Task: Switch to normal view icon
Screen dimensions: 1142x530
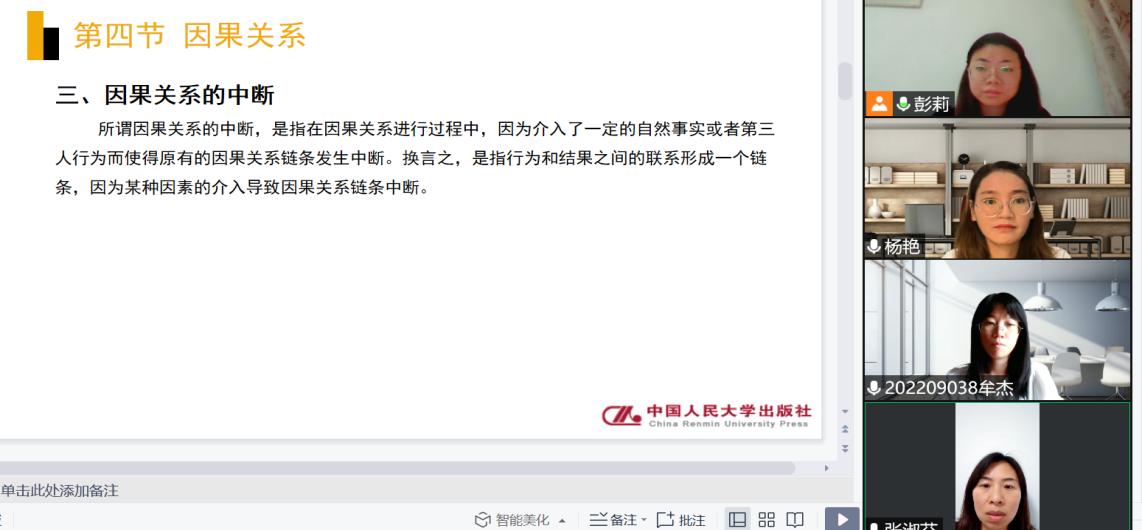Action: [738, 520]
